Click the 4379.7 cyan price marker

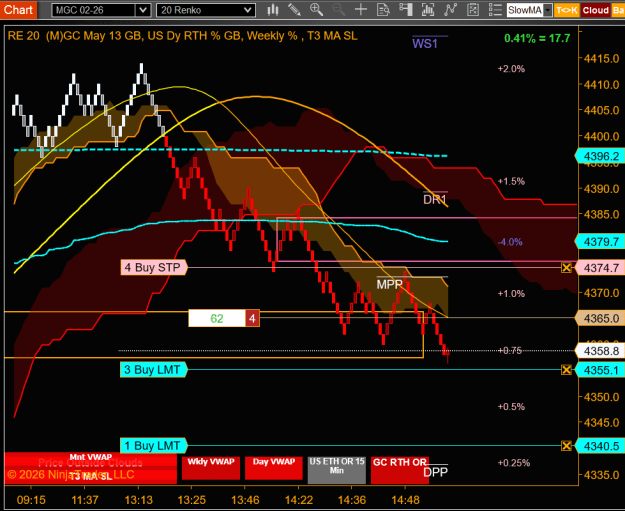pyautogui.click(x=599, y=242)
